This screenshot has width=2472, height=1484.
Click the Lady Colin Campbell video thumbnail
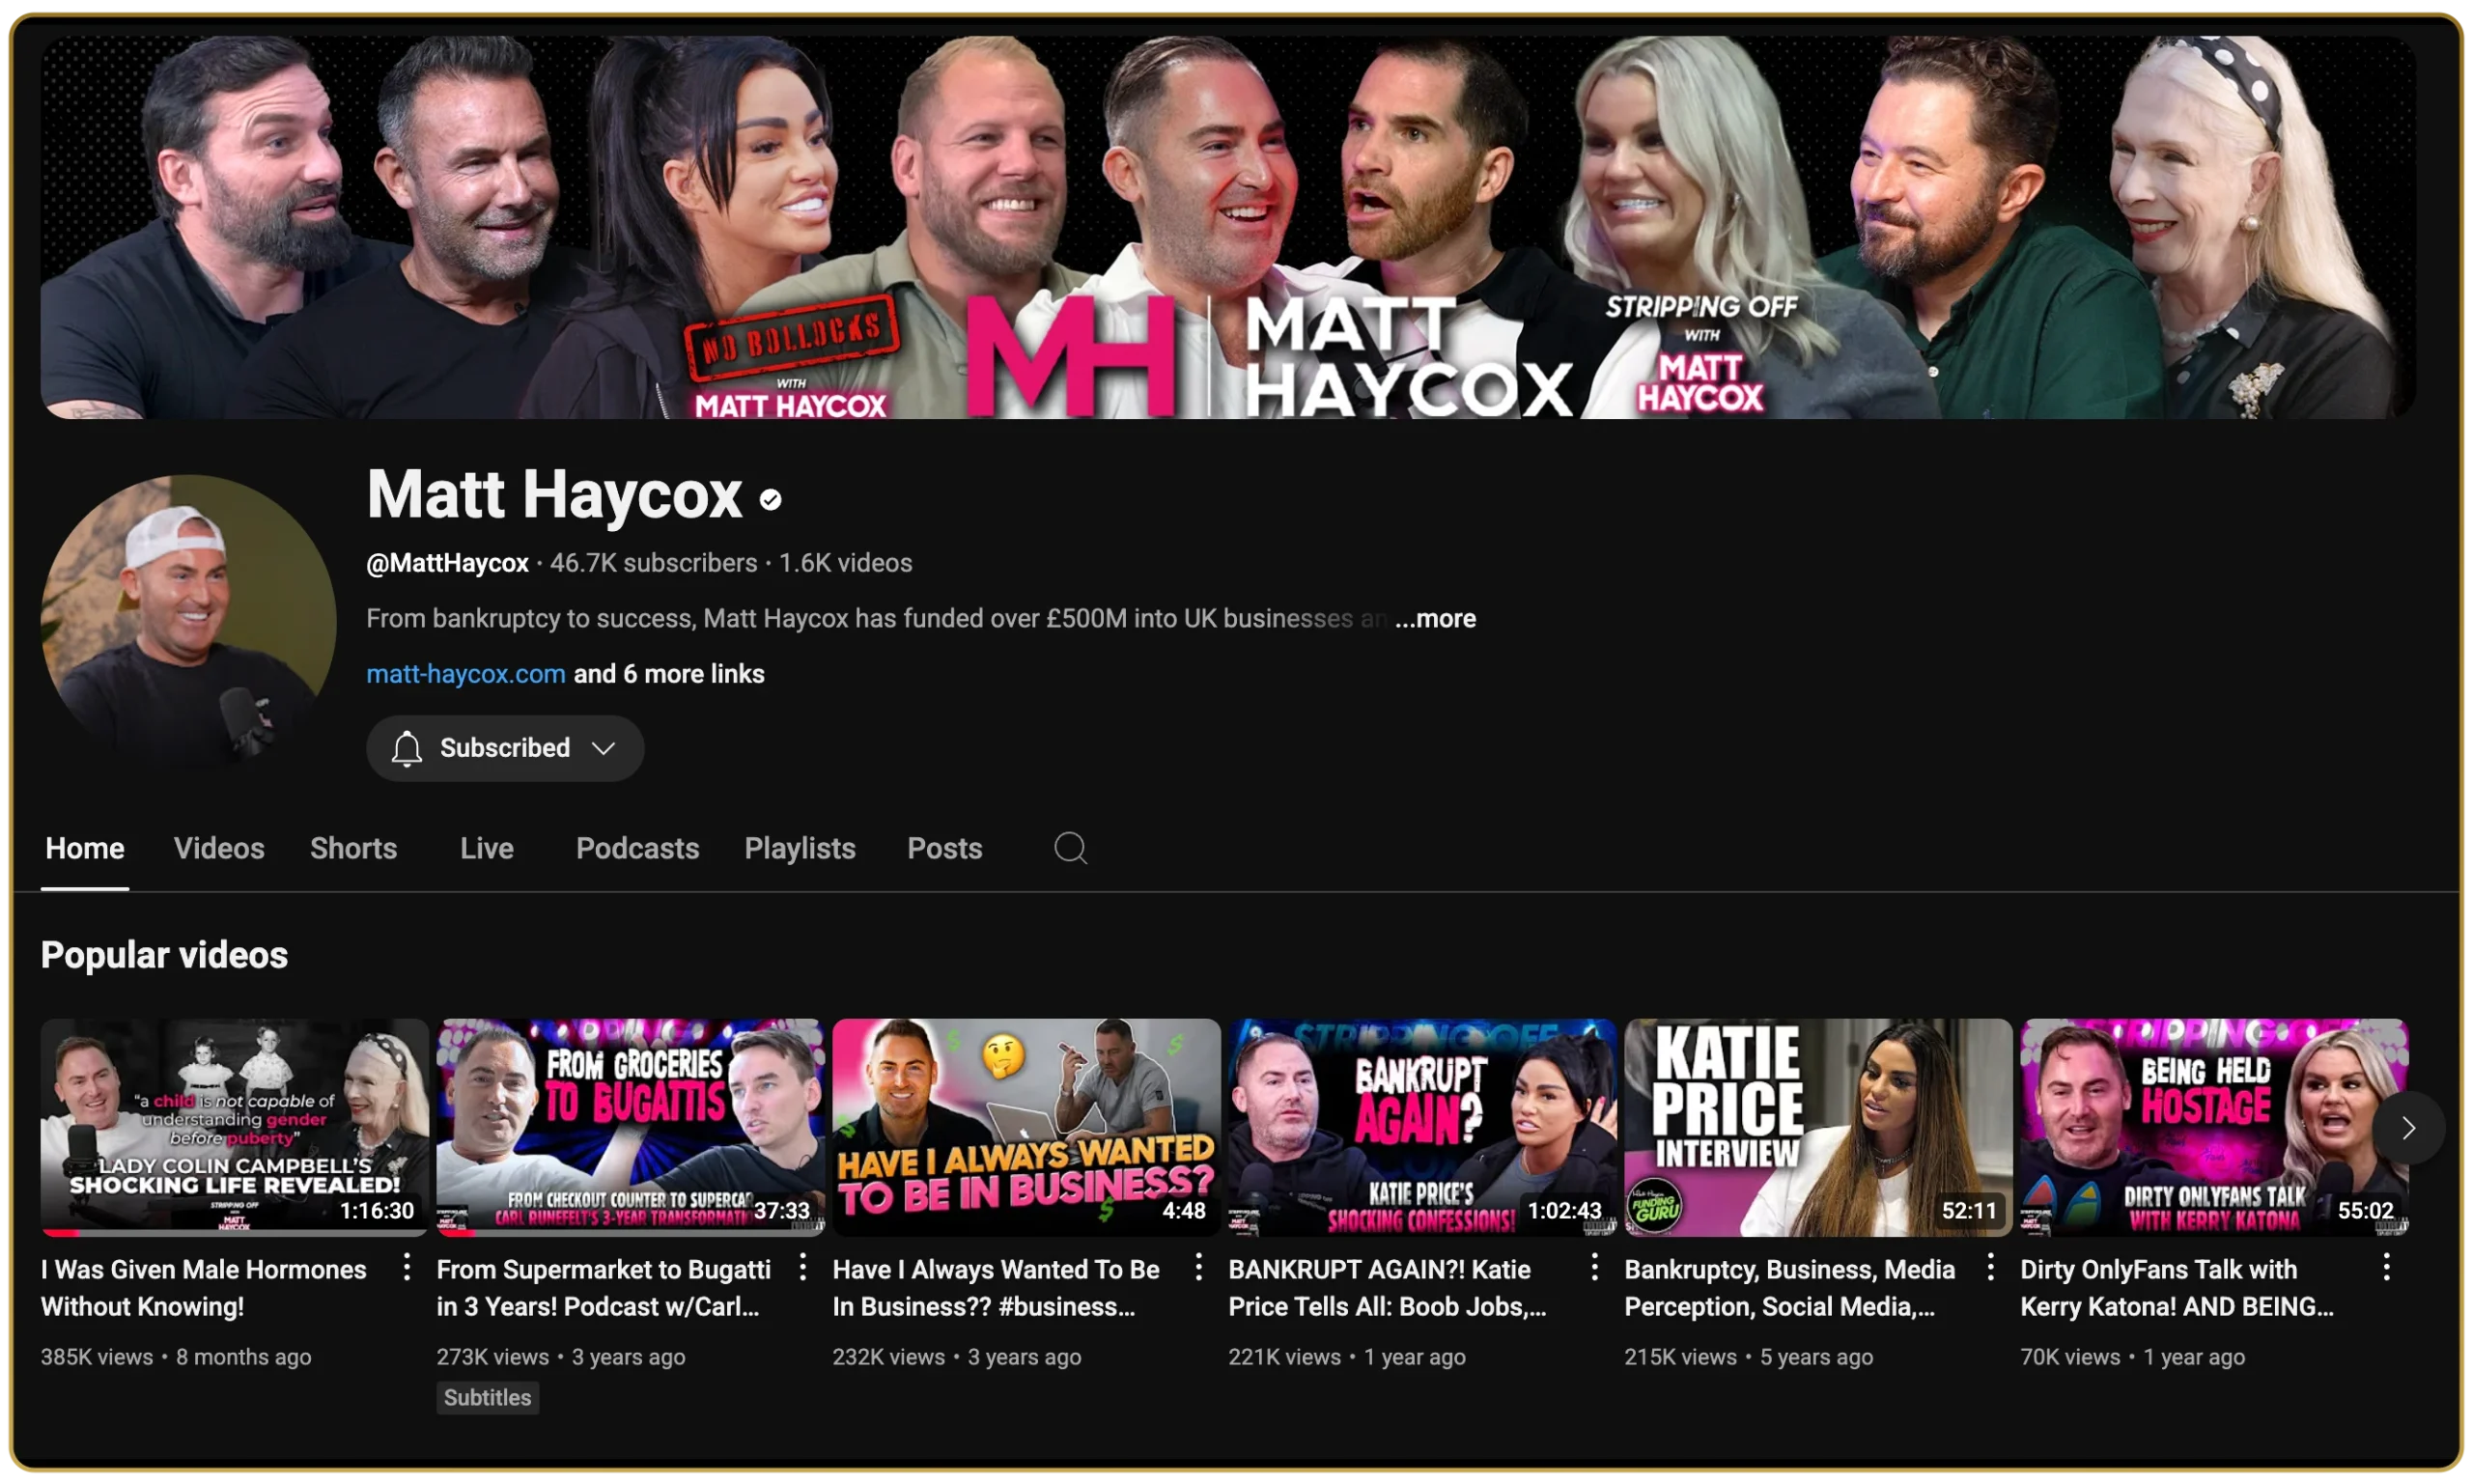pos(234,1127)
